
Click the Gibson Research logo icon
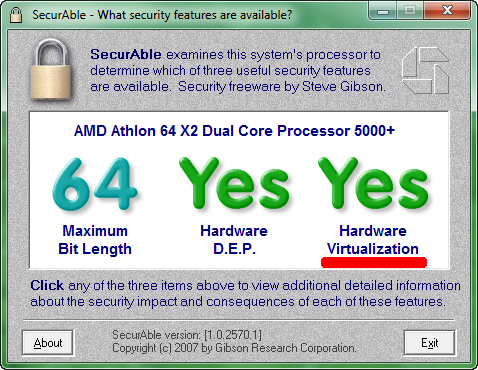[x=425, y=70]
